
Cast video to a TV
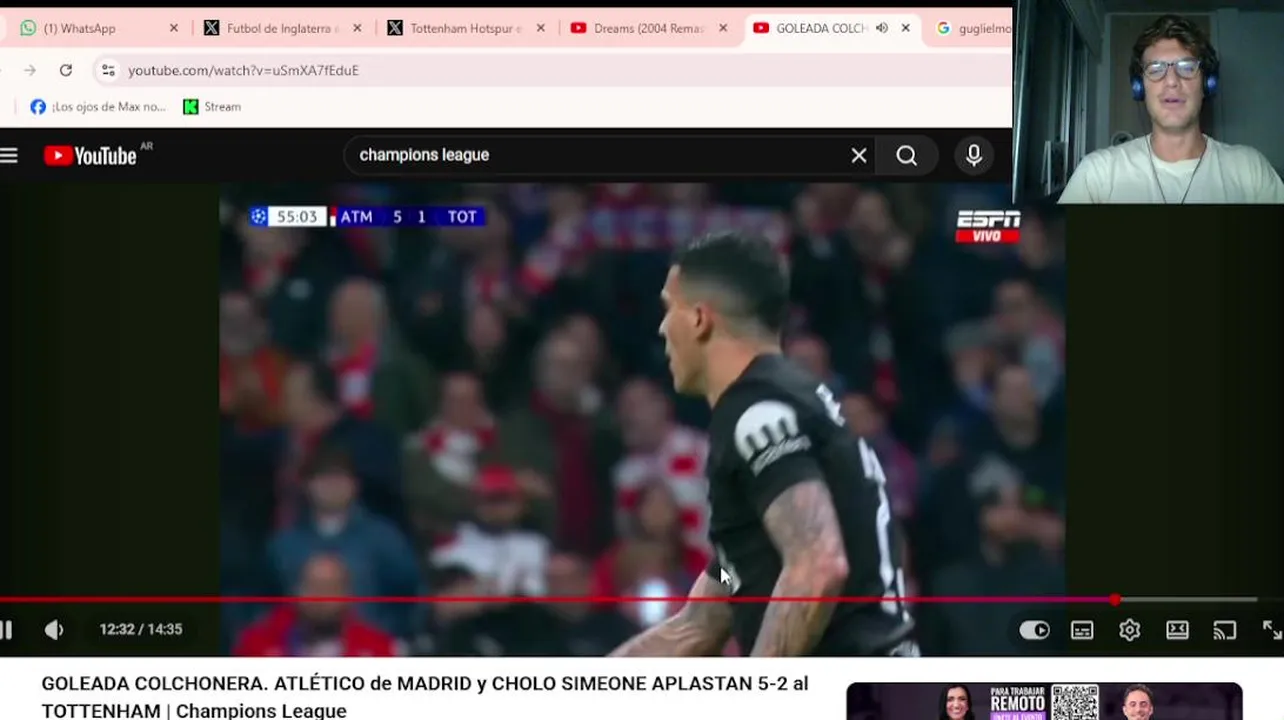[x=1225, y=630]
